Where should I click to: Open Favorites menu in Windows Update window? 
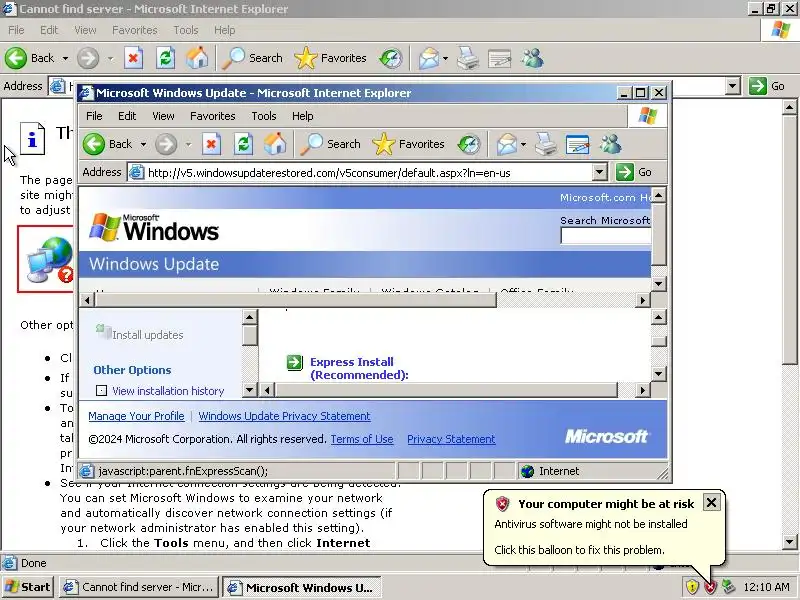(x=213, y=116)
